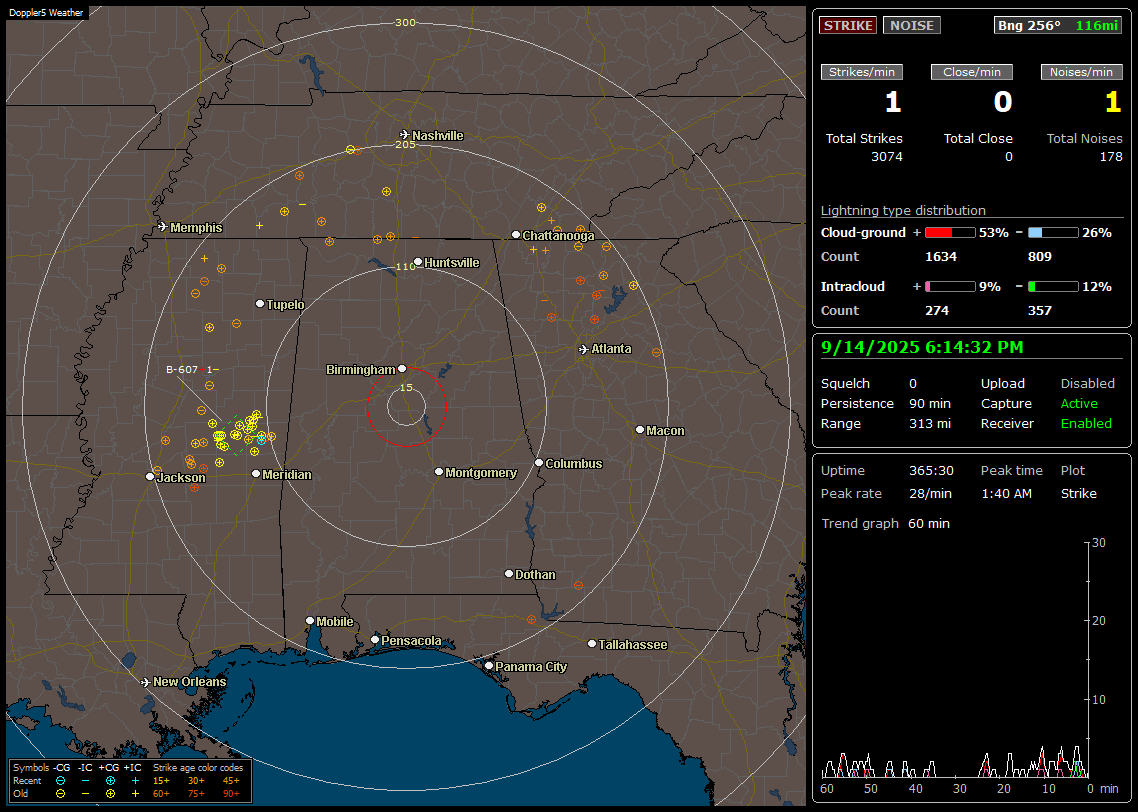The width and height of the screenshot is (1138, 812).
Task: Click the Close/min label button
Action: click(x=972, y=72)
